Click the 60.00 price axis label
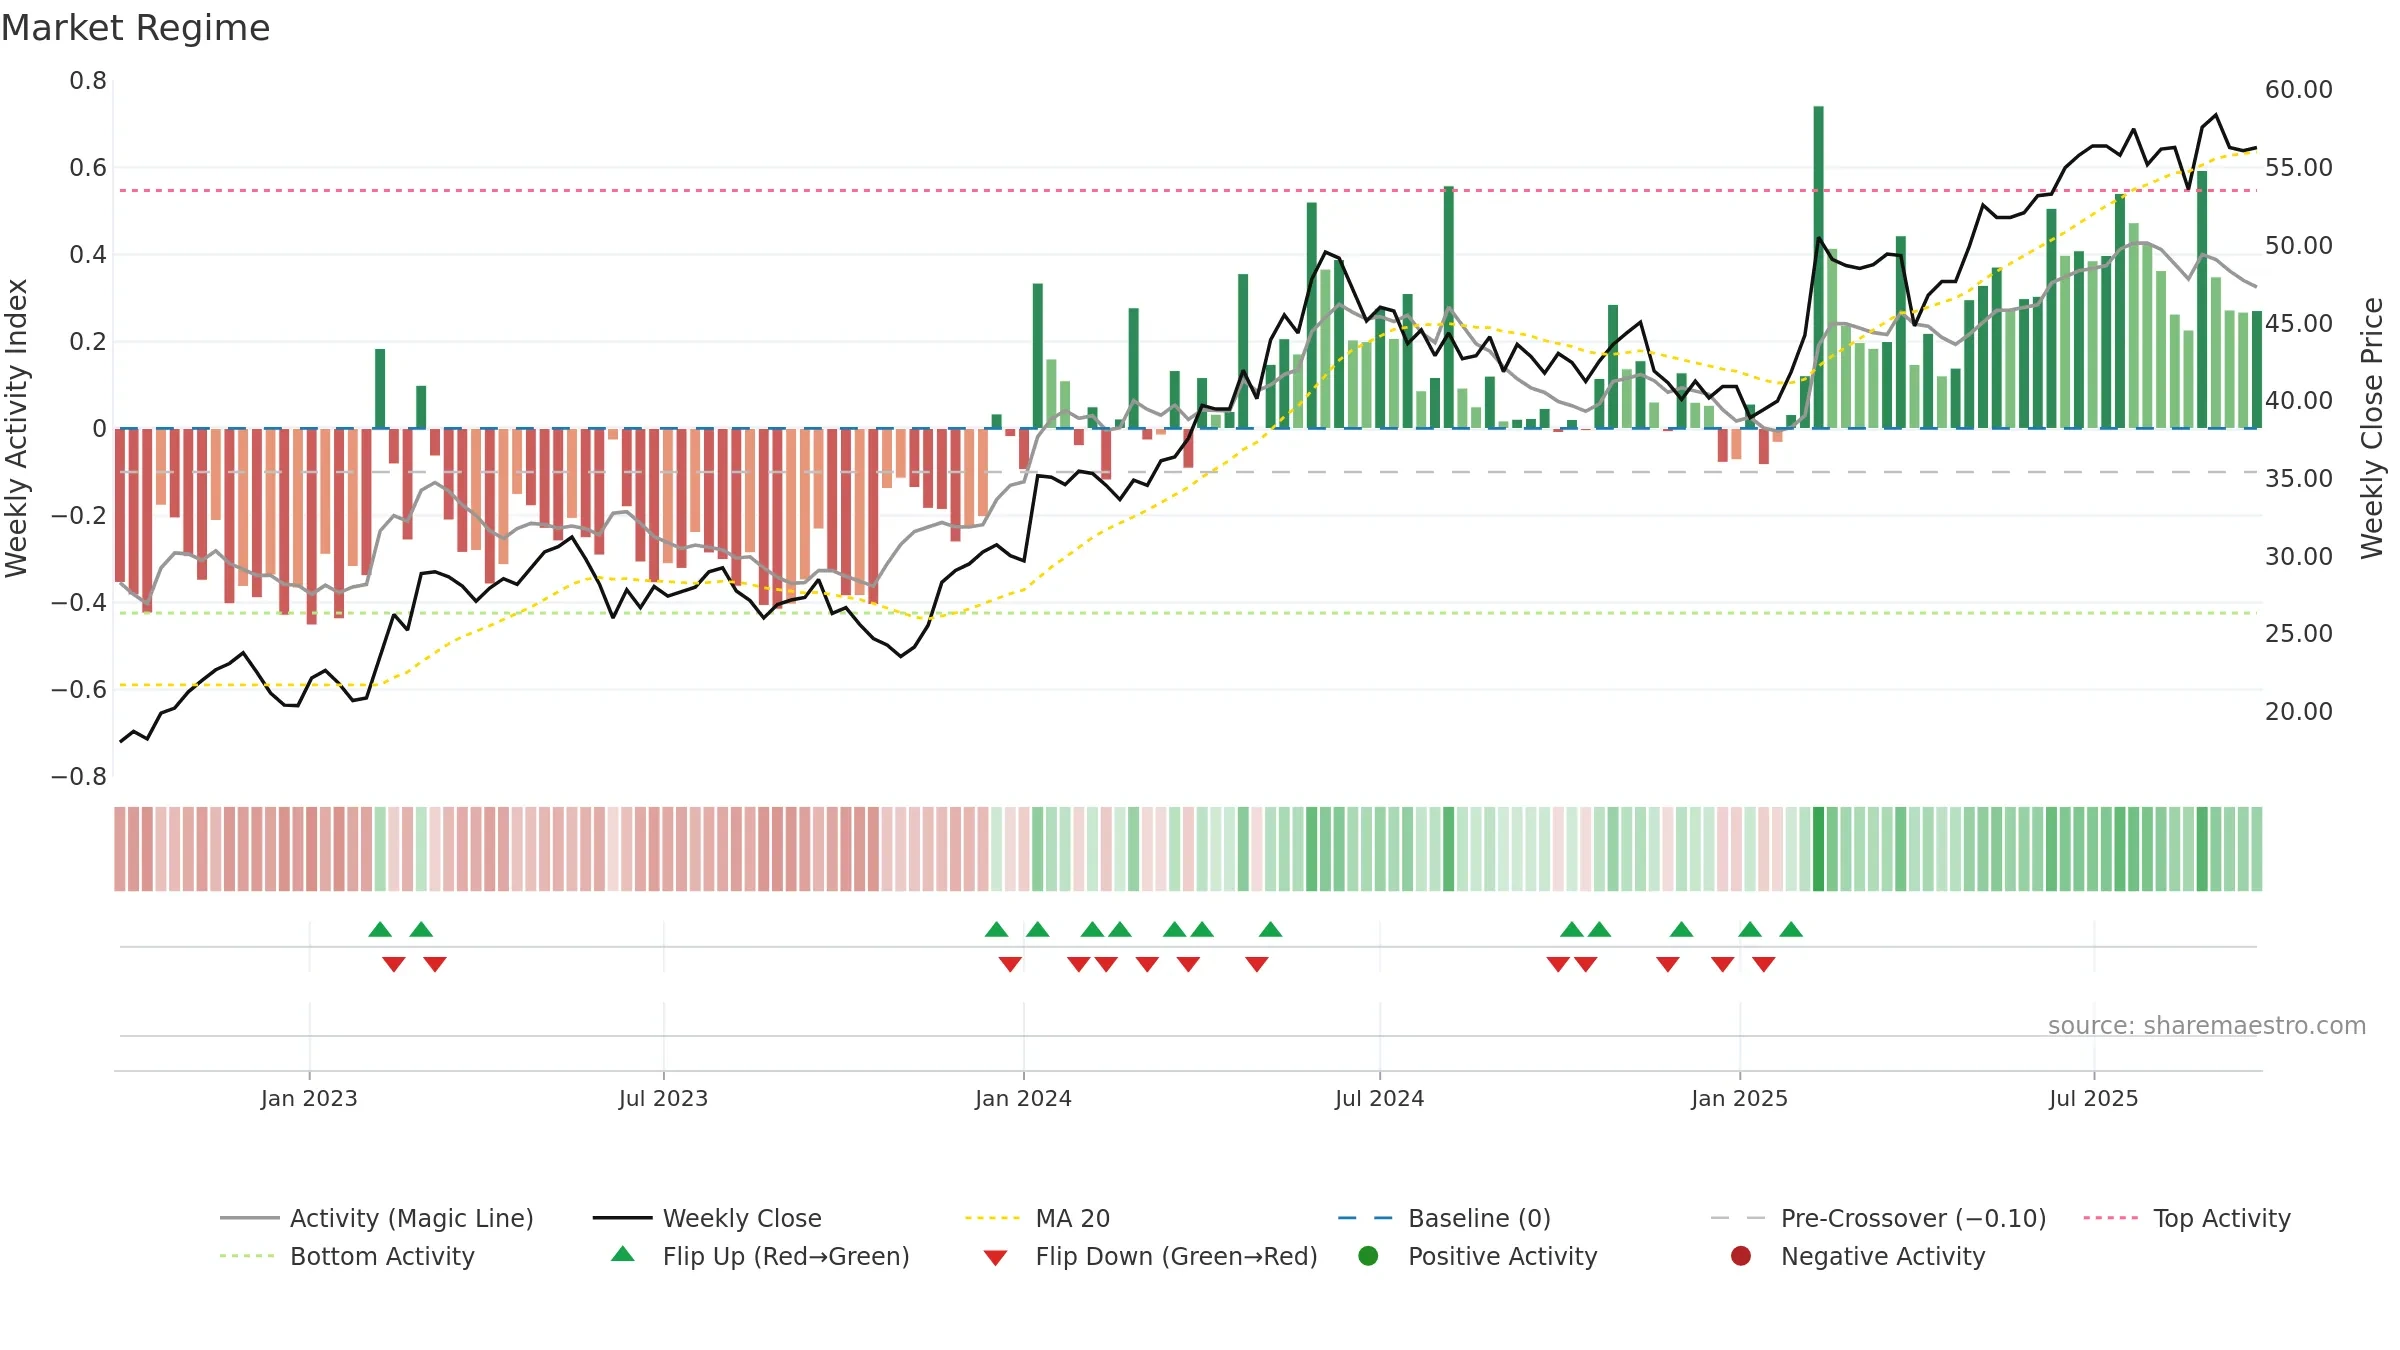Image resolution: width=2400 pixels, height=1350 pixels. [x=2299, y=89]
